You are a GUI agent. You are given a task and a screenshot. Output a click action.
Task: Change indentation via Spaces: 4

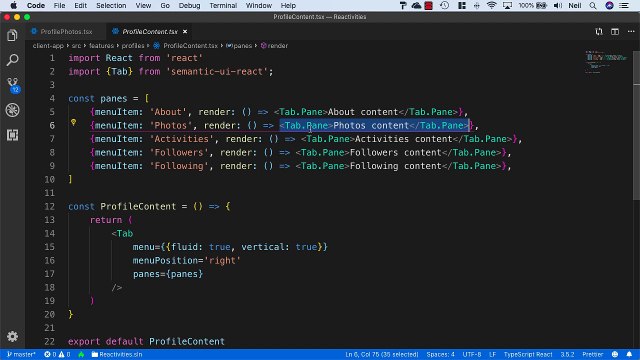coord(440,354)
